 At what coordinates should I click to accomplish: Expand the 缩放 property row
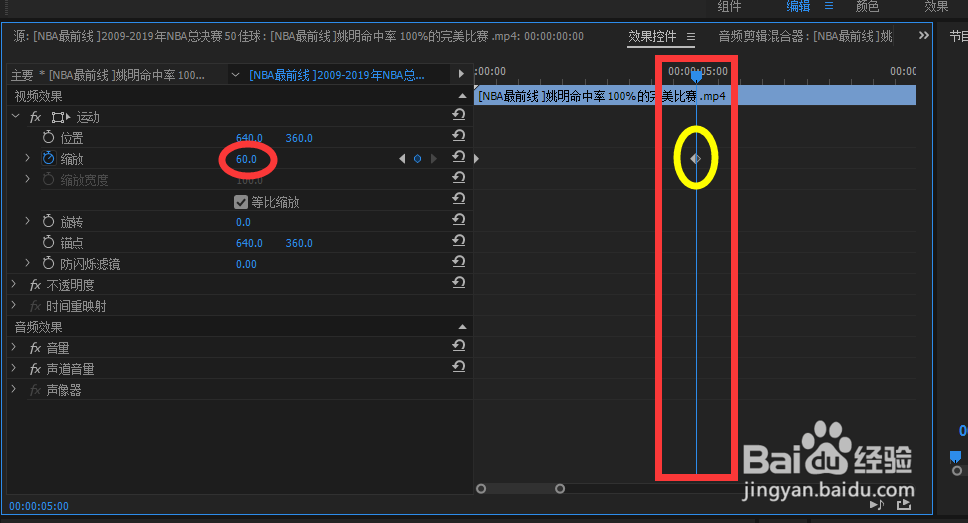[x=27, y=158]
